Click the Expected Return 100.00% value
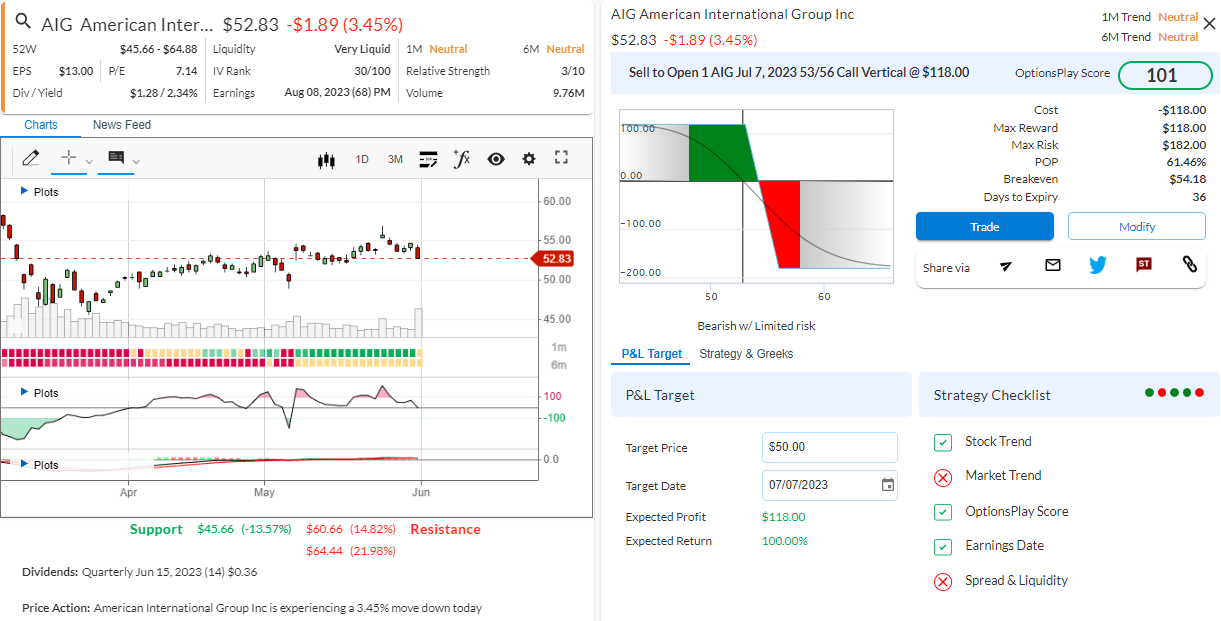 [785, 541]
